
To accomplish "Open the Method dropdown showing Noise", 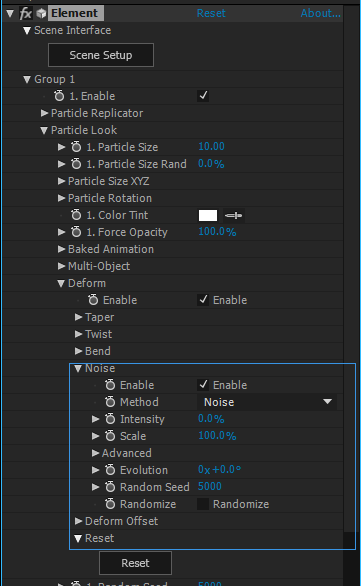I will 267,402.
